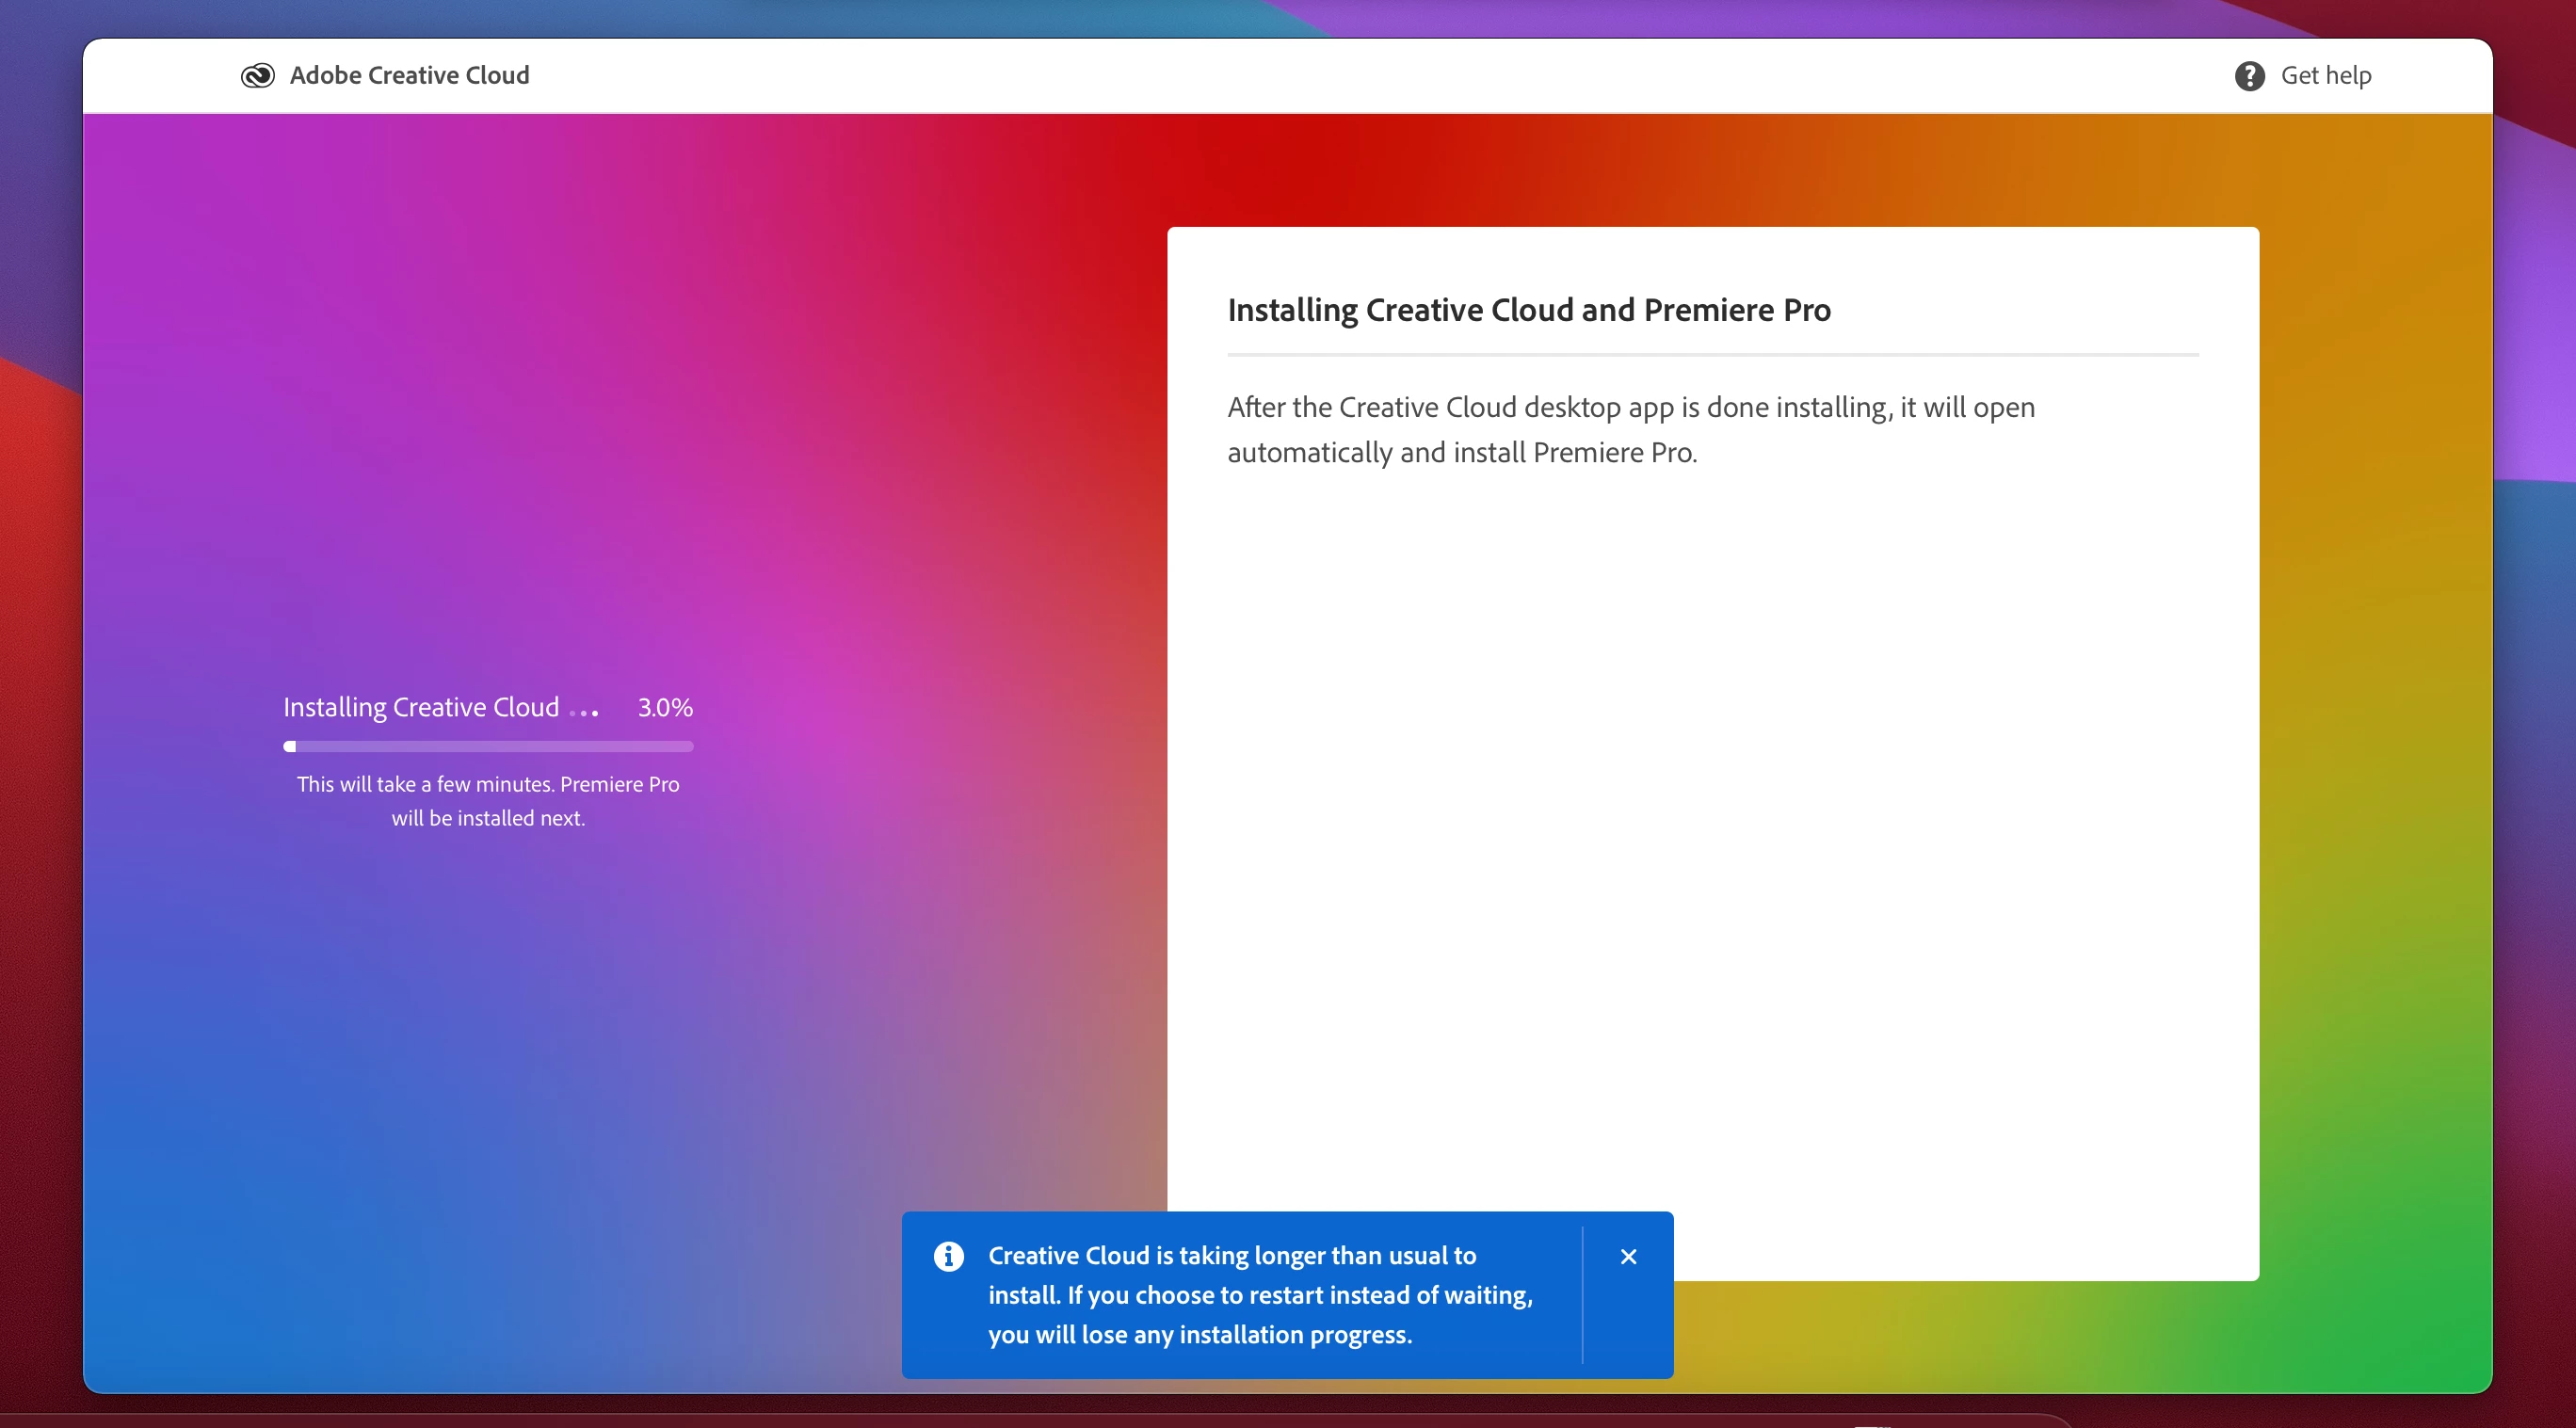Click the divider line under the panel heading
Image resolution: width=2576 pixels, height=1428 pixels.
point(1712,354)
